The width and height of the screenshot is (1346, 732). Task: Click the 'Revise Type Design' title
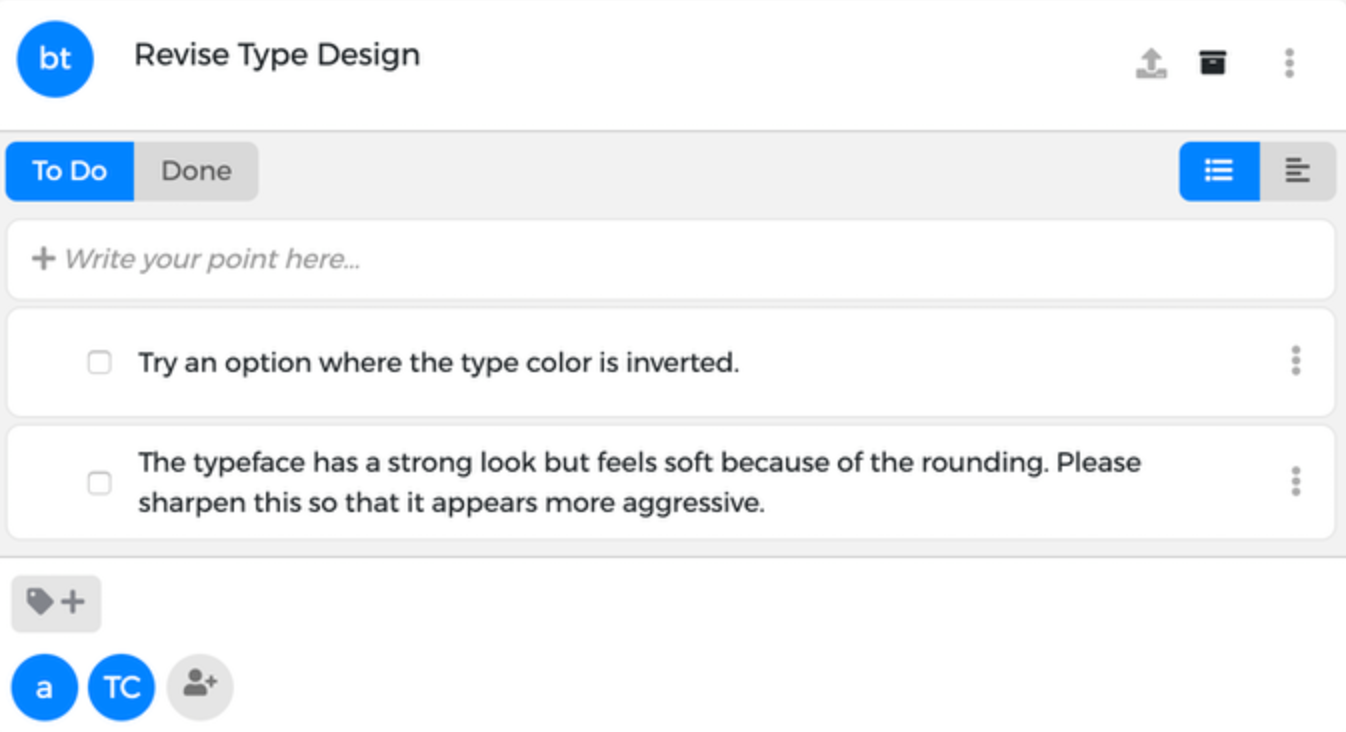point(277,55)
